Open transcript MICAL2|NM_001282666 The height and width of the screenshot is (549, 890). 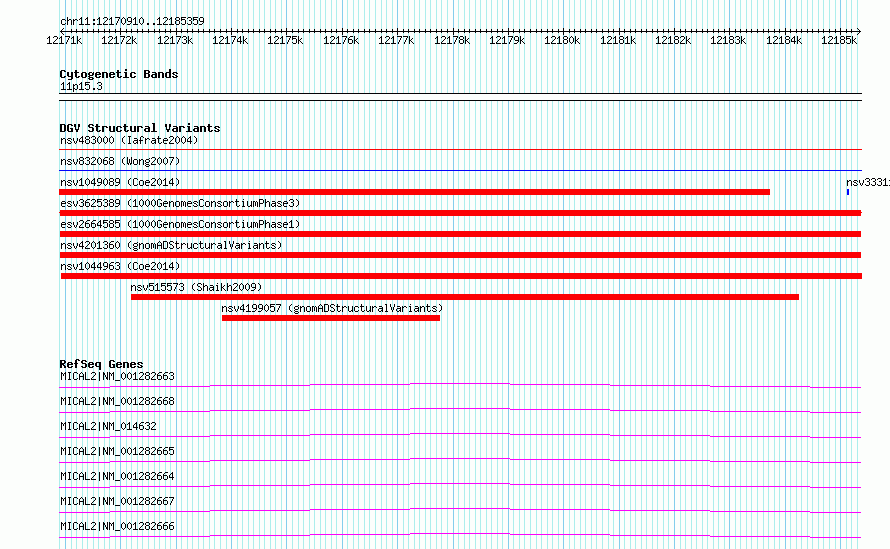click(x=117, y=526)
